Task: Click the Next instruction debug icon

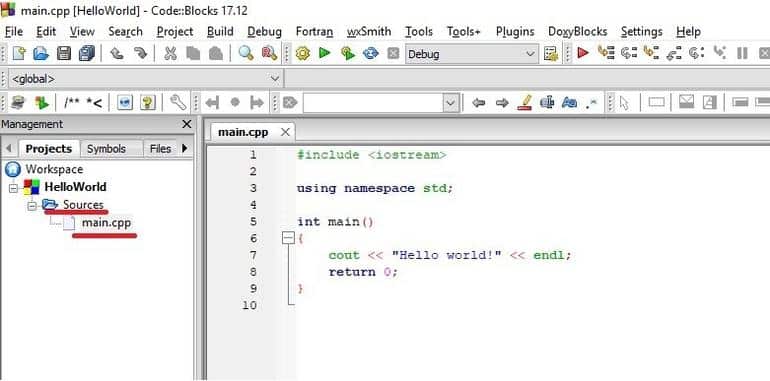Action: tap(696, 53)
